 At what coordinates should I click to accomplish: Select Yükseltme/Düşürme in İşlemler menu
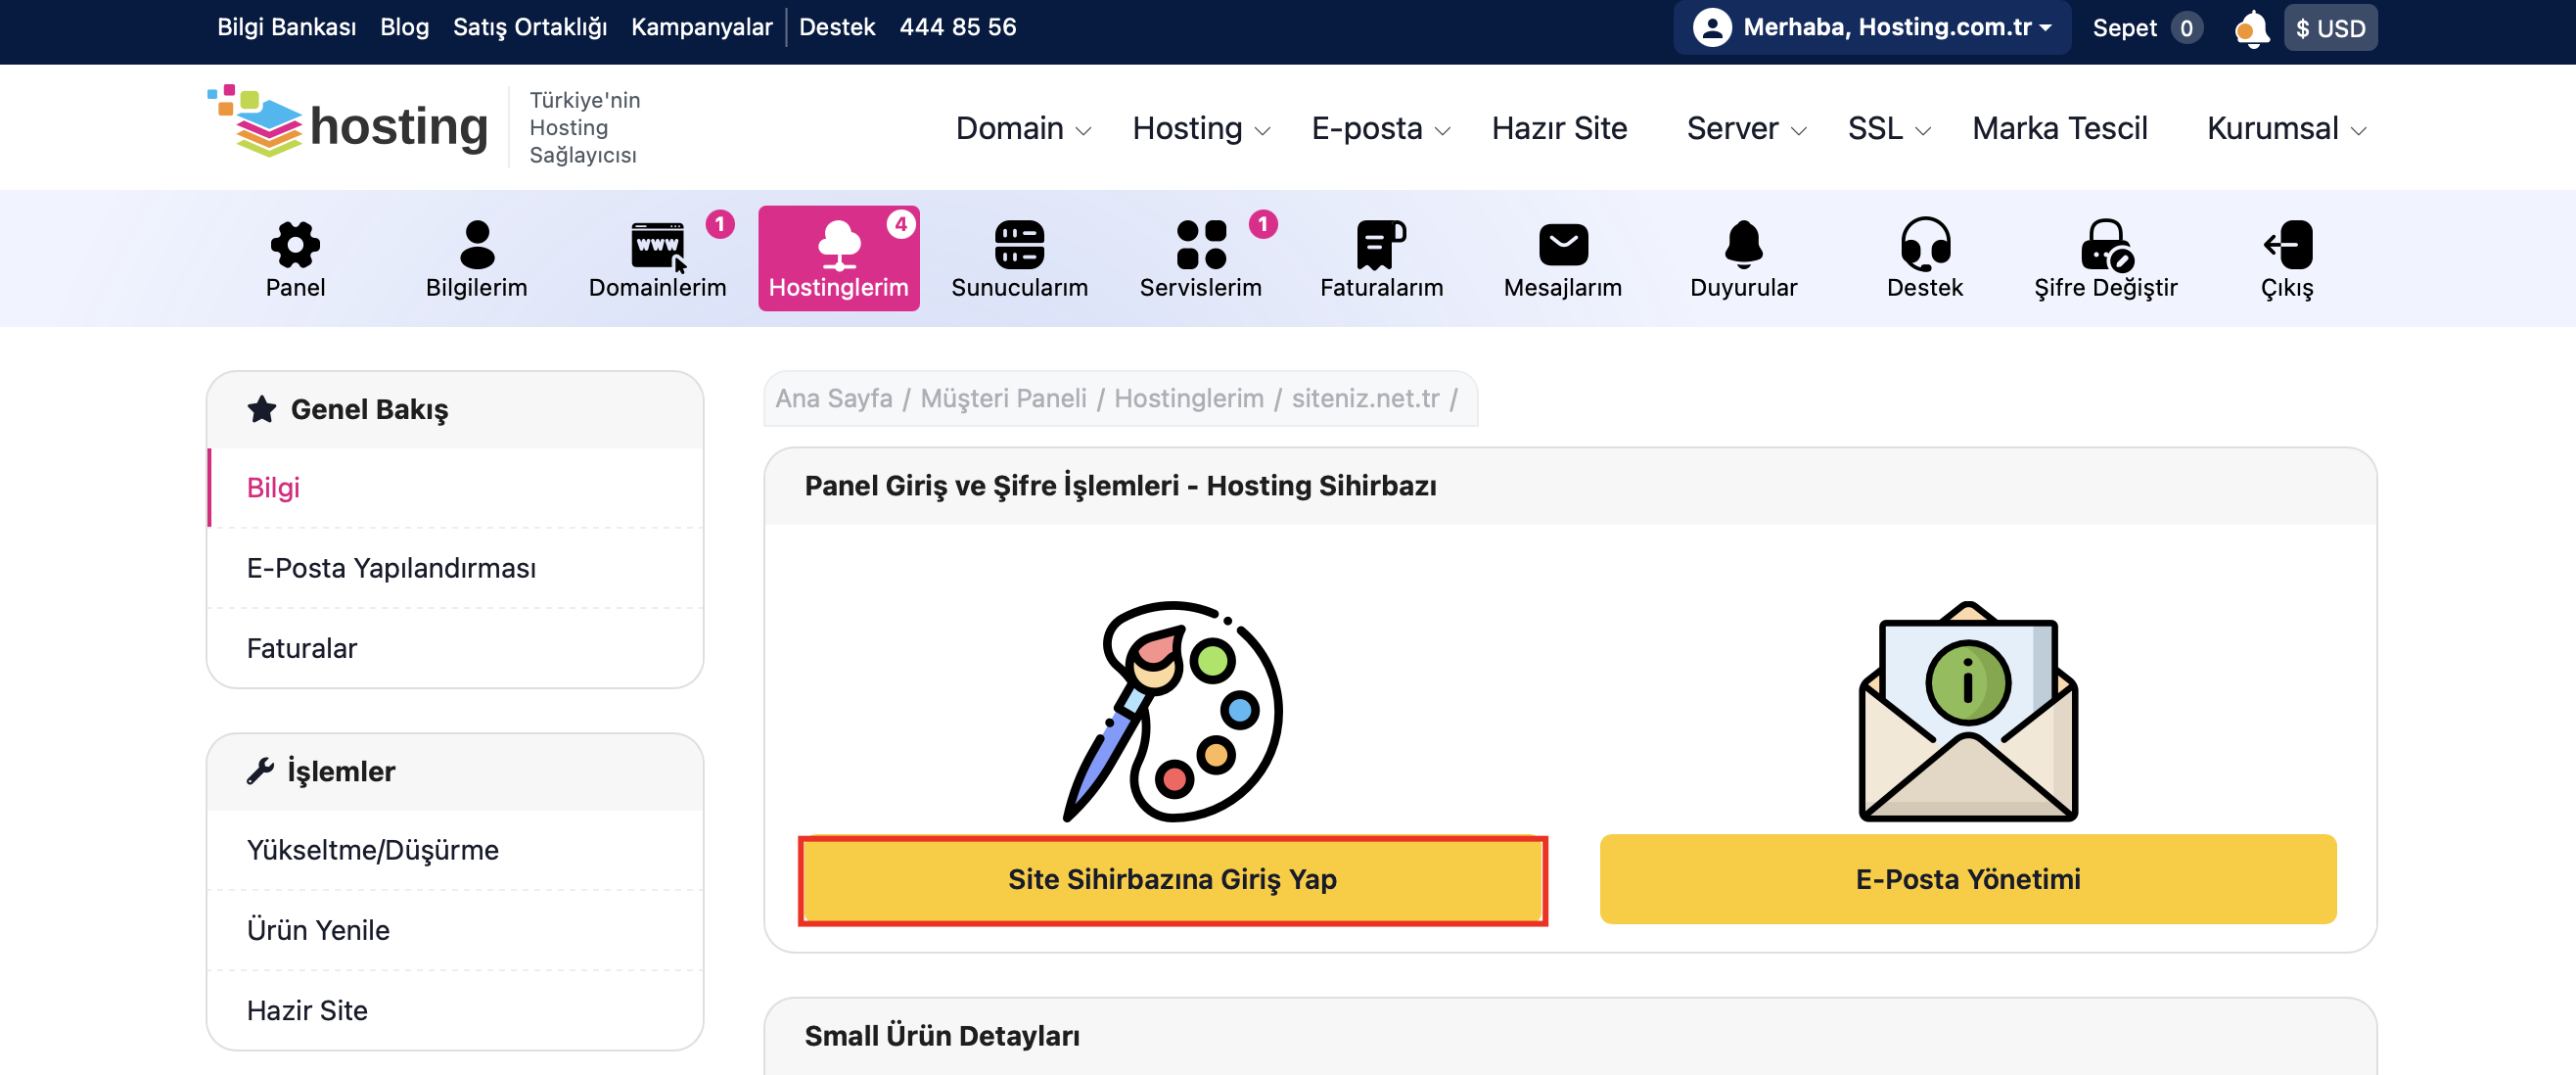pos(372,850)
